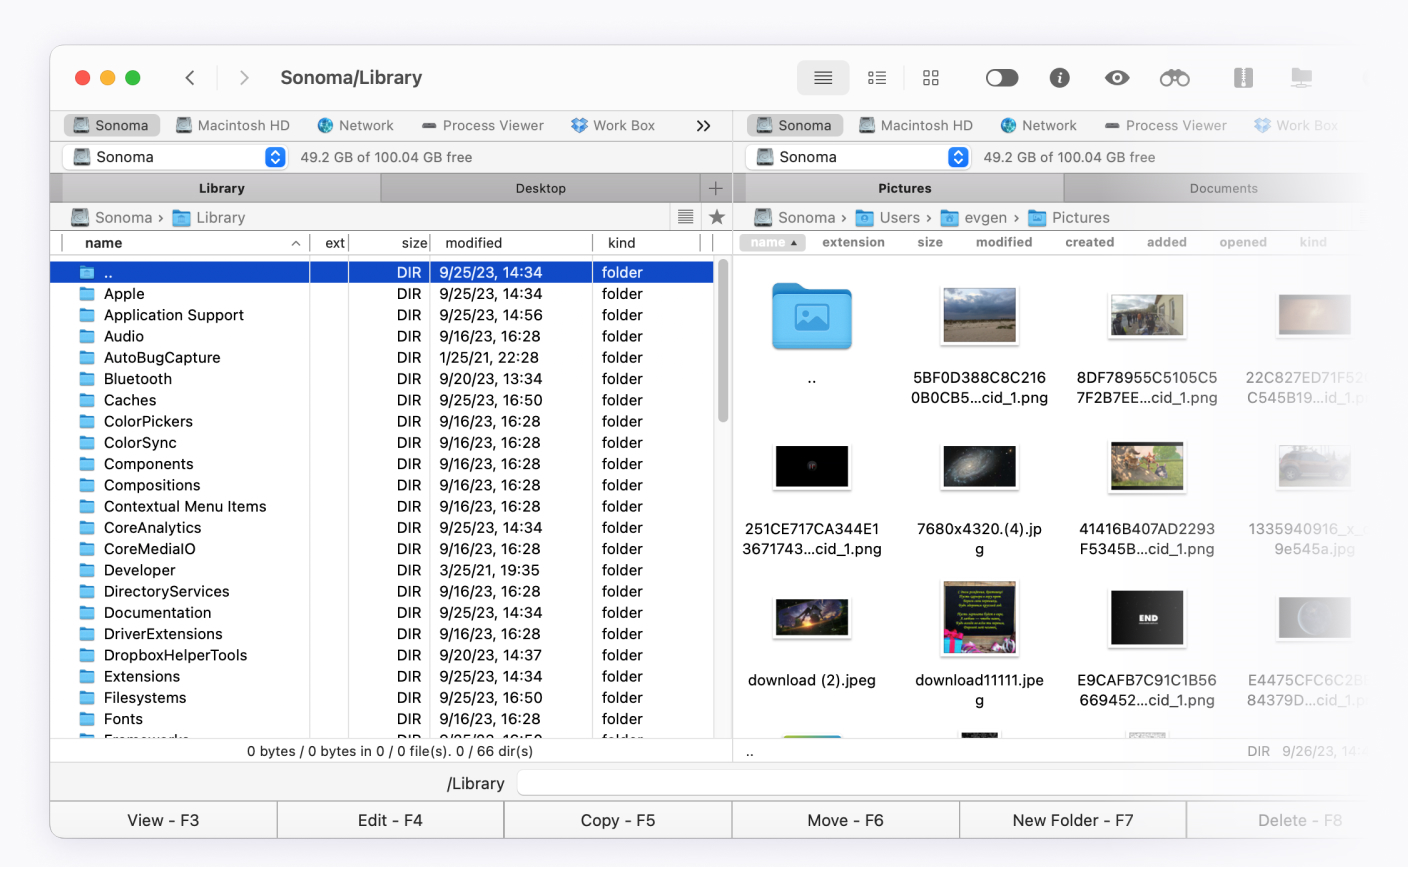Click the favorites star icon
The height and width of the screenshot is (879, 1408).
point(716,216)
